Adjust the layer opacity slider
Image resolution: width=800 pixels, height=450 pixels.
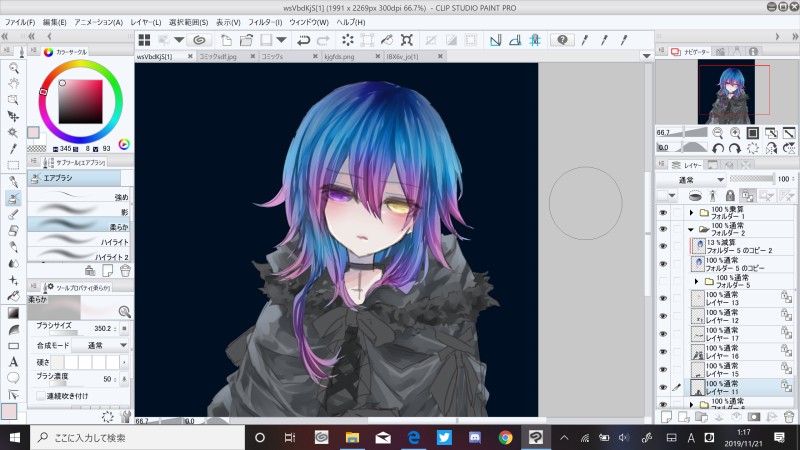pos(752,179)
